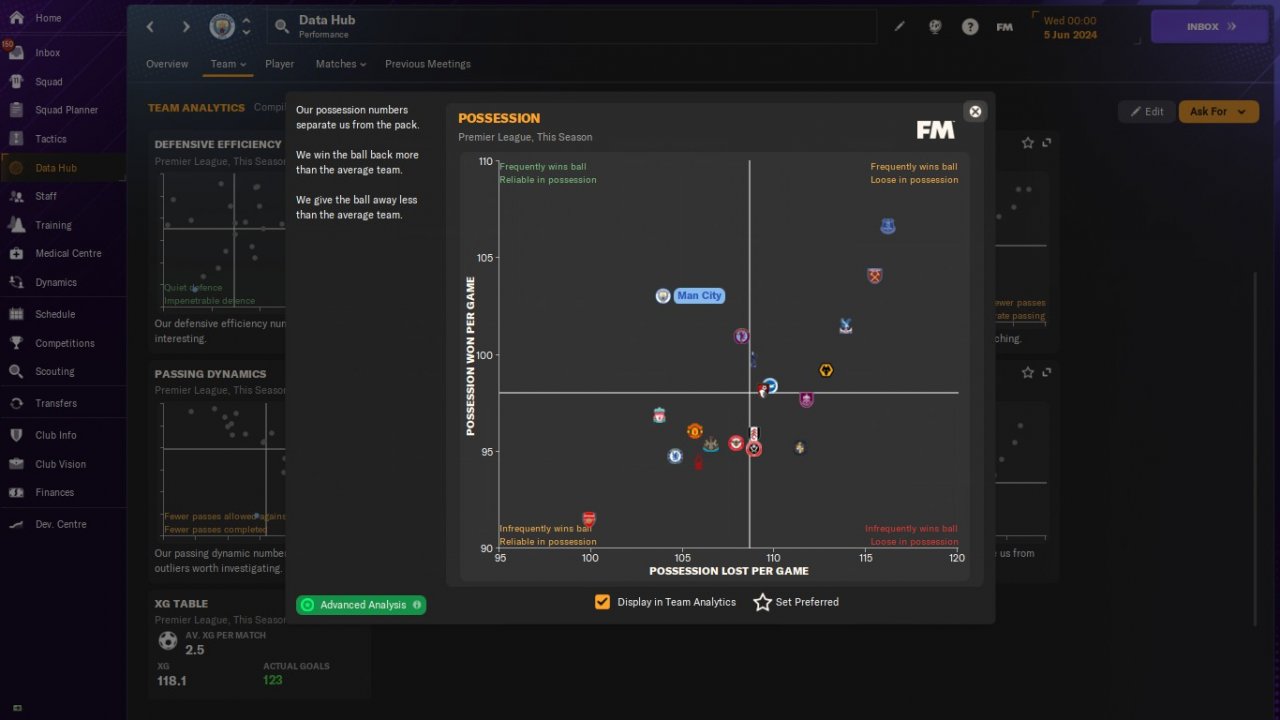
Task: Switch to the Overview tab
Action: (167, 64)
